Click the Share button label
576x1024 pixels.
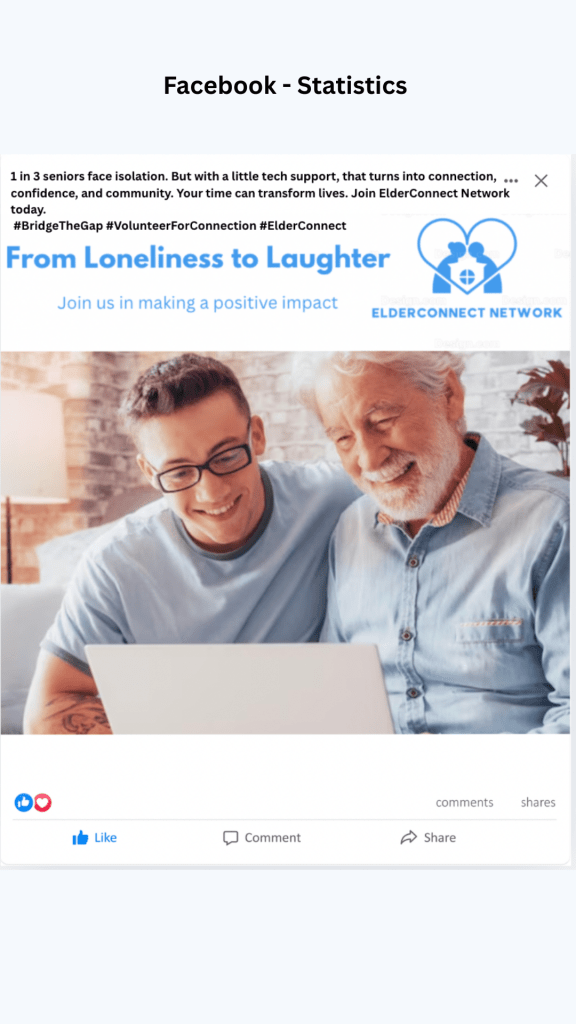[x=440, y=837]
